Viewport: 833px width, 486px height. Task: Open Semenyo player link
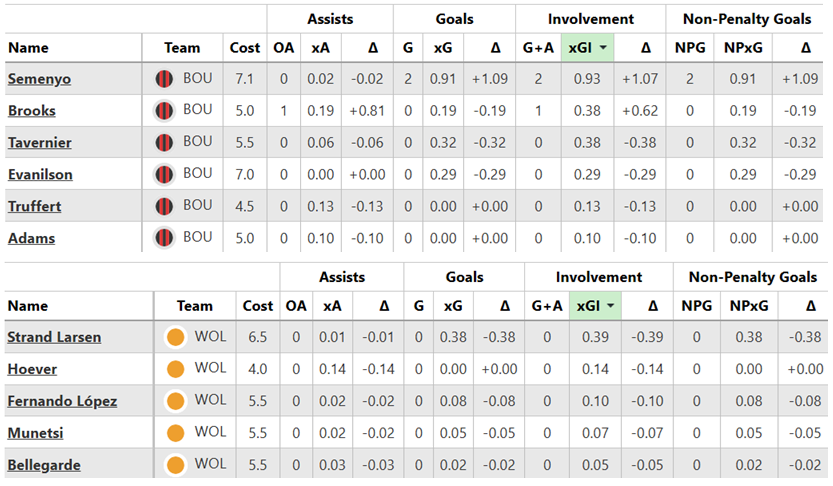(40, 79)
